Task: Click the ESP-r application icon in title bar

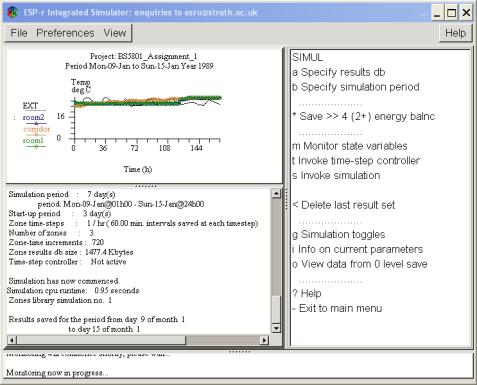Action: [x=13, y=13]
